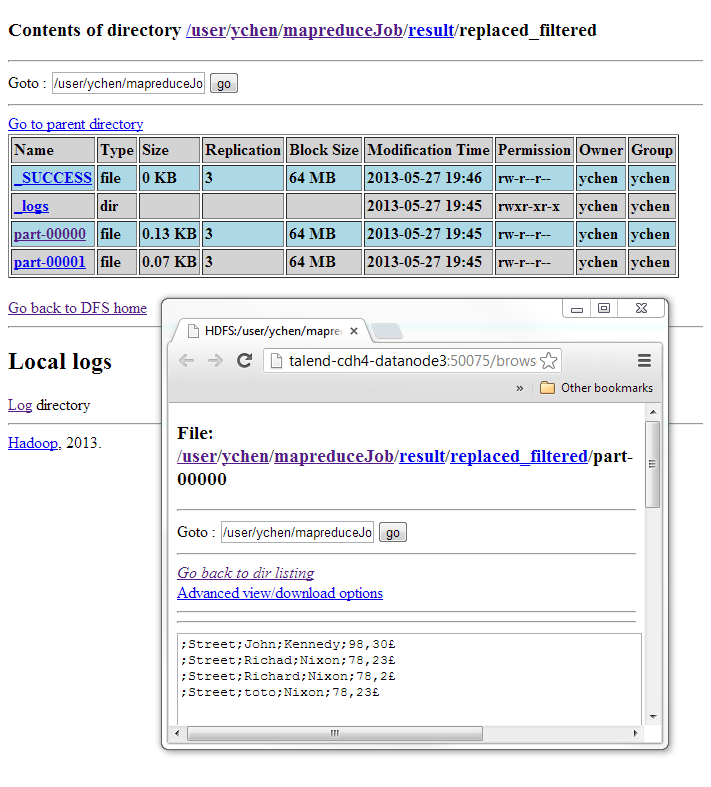Click Go to parent directory link
Screen dimensions: 711x787
[75, 124]
